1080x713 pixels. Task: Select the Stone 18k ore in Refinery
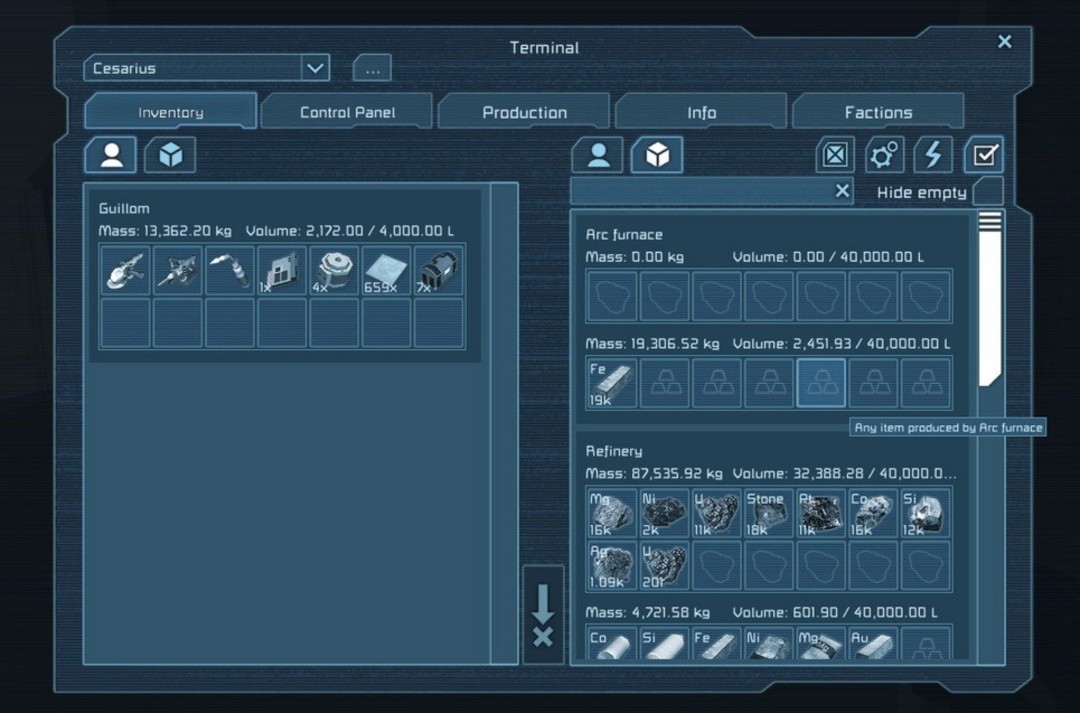pyautogui.click(x=768, y=513)
